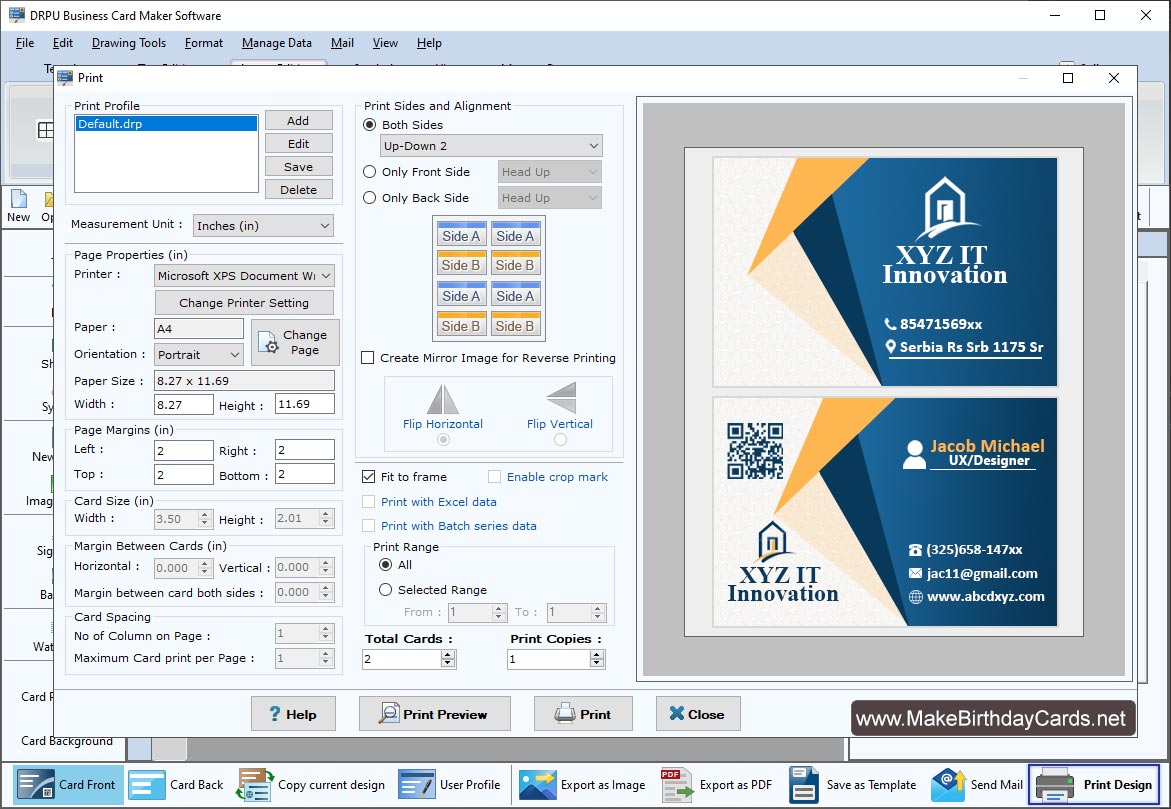
Task: Click Copy current design icon
Action: [x=255, y=784]
